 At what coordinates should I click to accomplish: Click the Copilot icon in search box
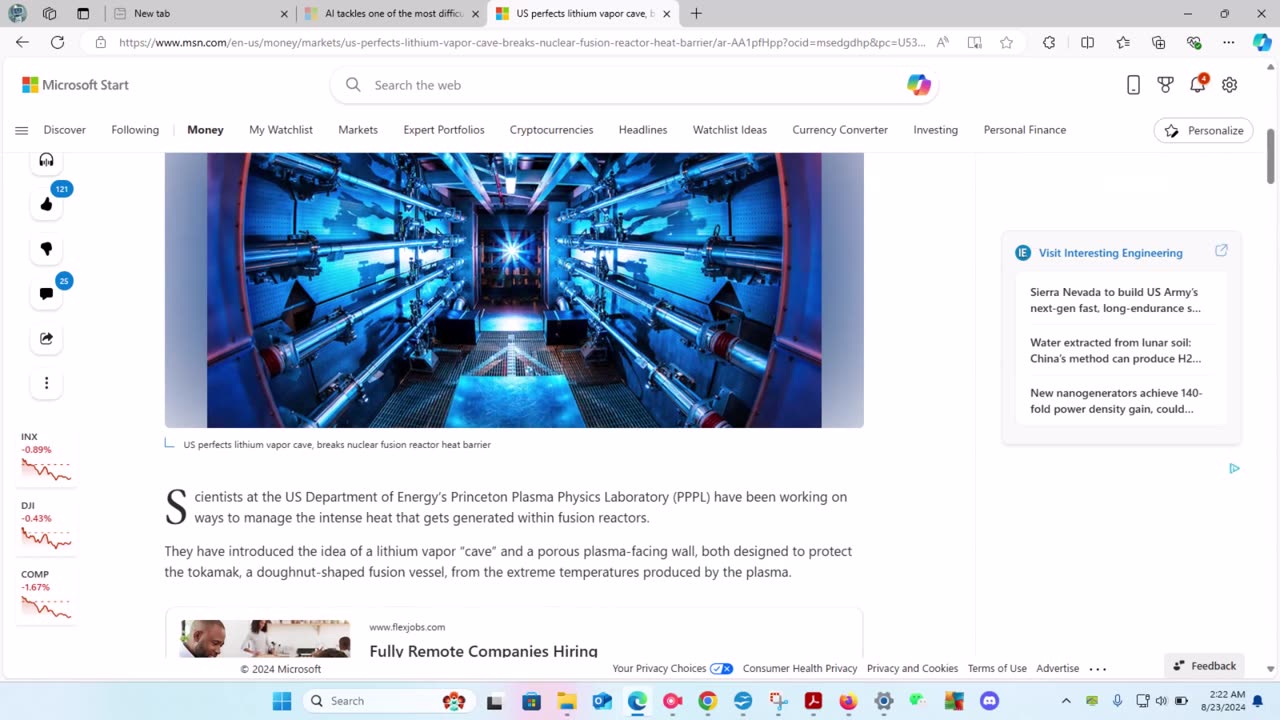point(918,85)
